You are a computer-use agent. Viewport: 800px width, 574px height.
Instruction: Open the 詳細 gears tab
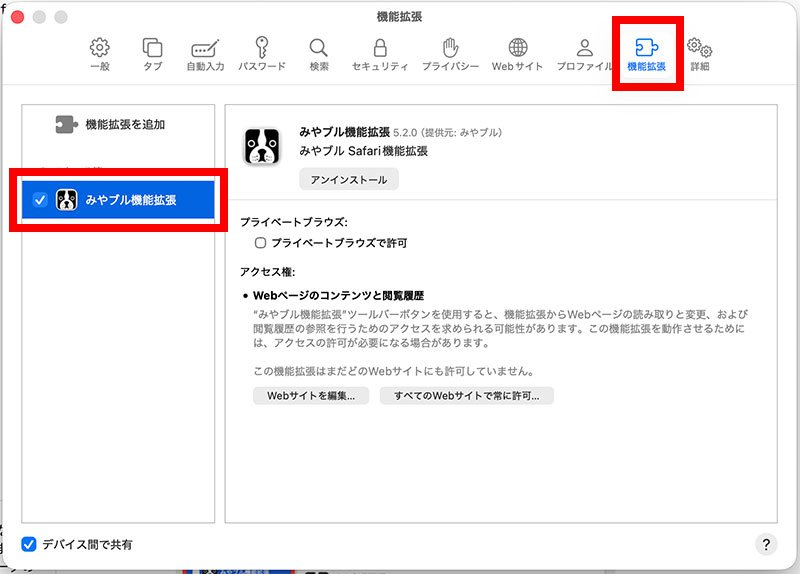[x=699, y=54]
